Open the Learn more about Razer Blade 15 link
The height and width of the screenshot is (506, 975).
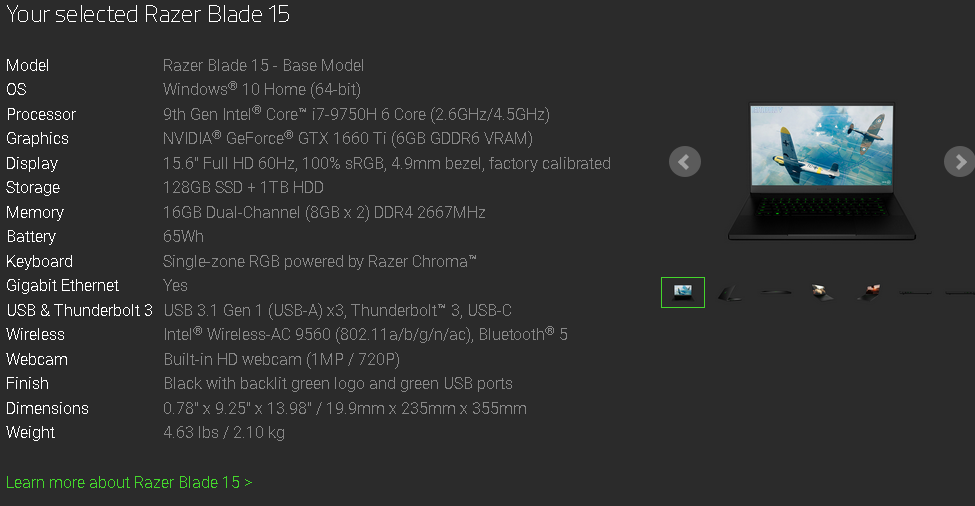click(x=129, y=482)
